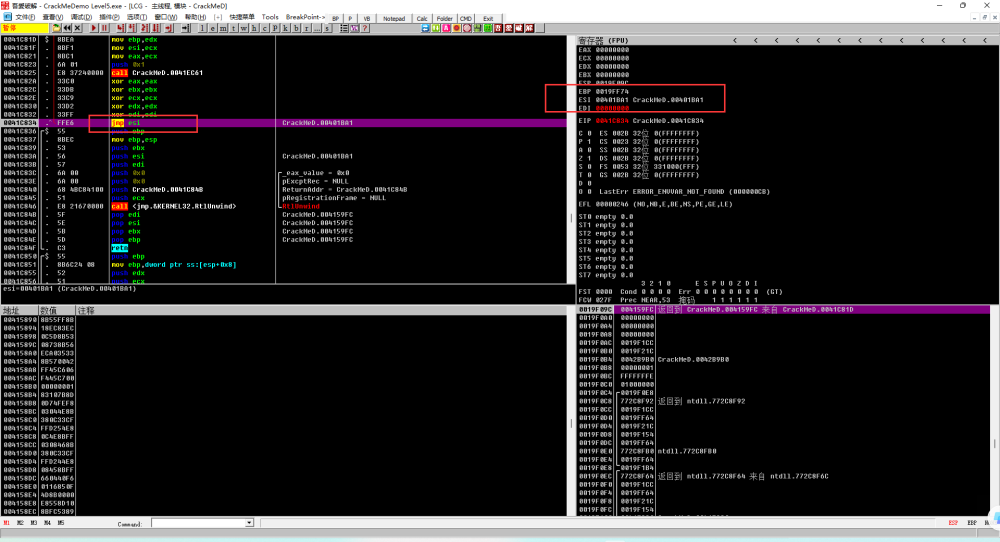Click the Restart program rewind icon
This screenshot has height=542, width=1000.
[x=65, y=28]
